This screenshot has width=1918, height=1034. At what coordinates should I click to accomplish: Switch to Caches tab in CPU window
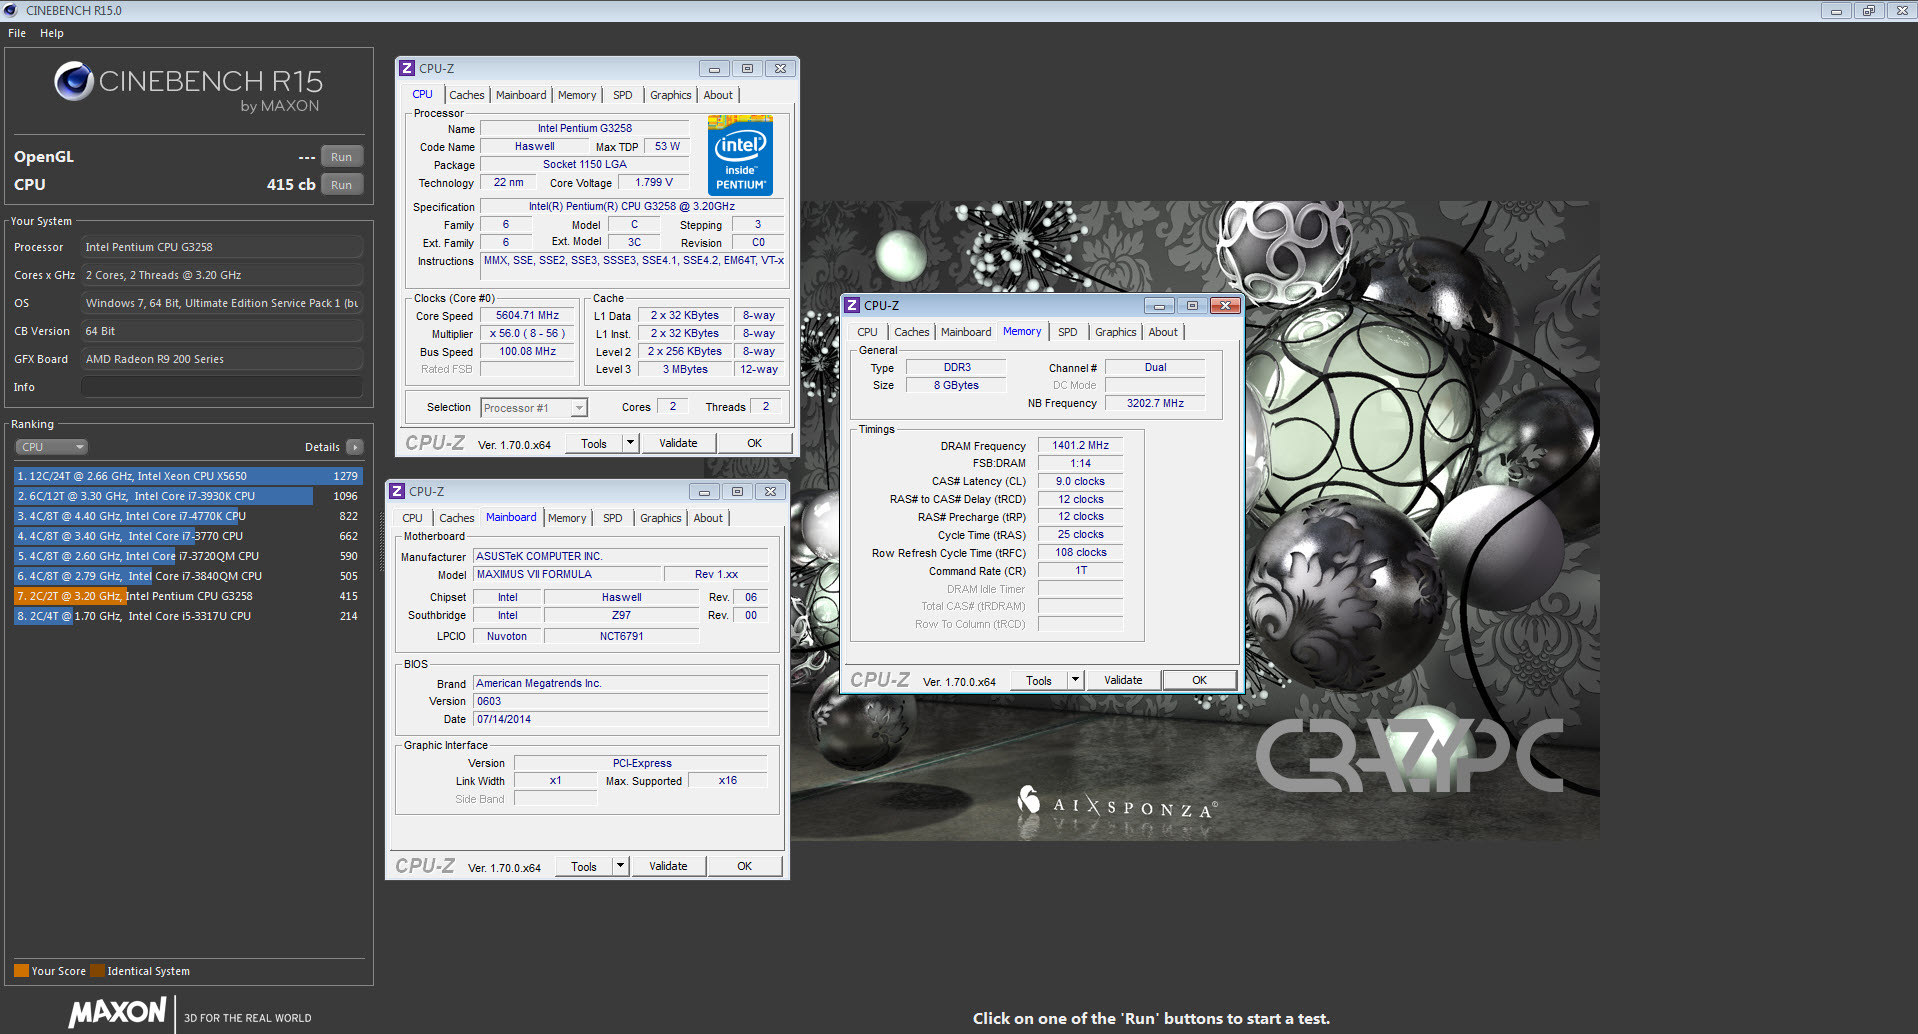click(467, 95)
